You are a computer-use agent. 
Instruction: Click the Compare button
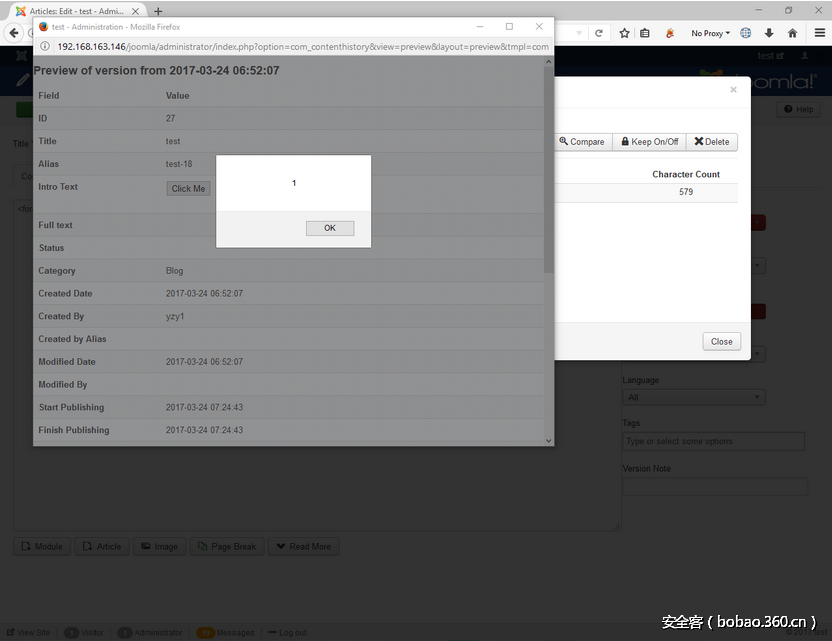coord(581,142)
